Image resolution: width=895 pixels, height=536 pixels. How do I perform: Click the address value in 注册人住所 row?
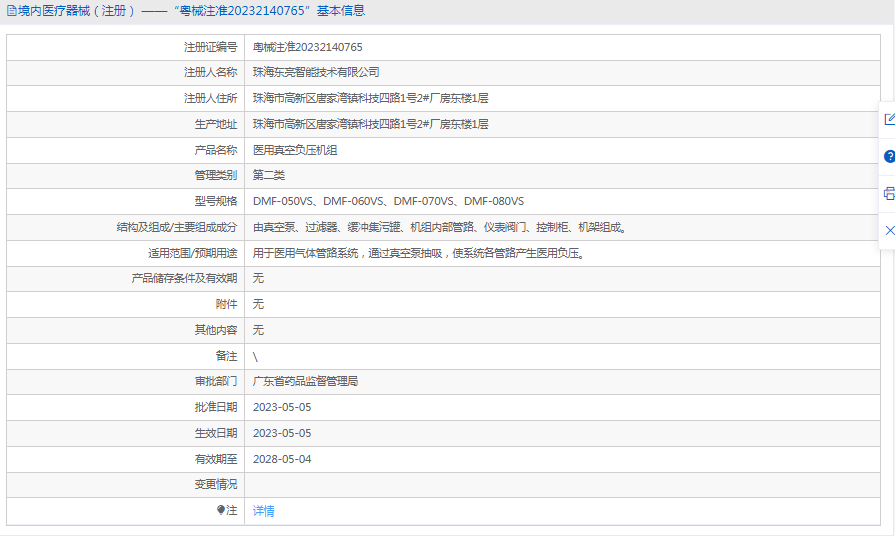tap(370, 98)
